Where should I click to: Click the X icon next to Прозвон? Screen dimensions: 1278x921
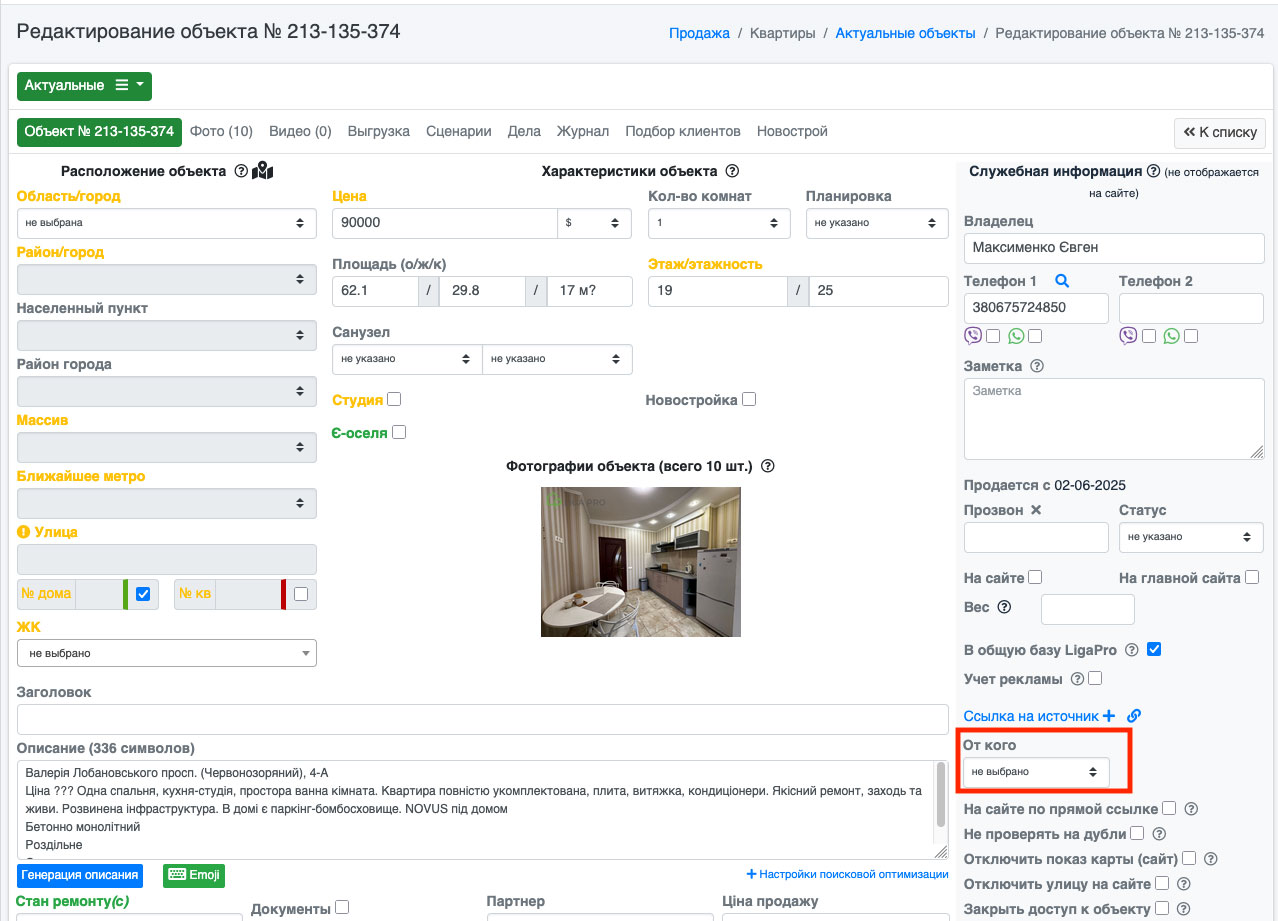tap(1036, 510)
